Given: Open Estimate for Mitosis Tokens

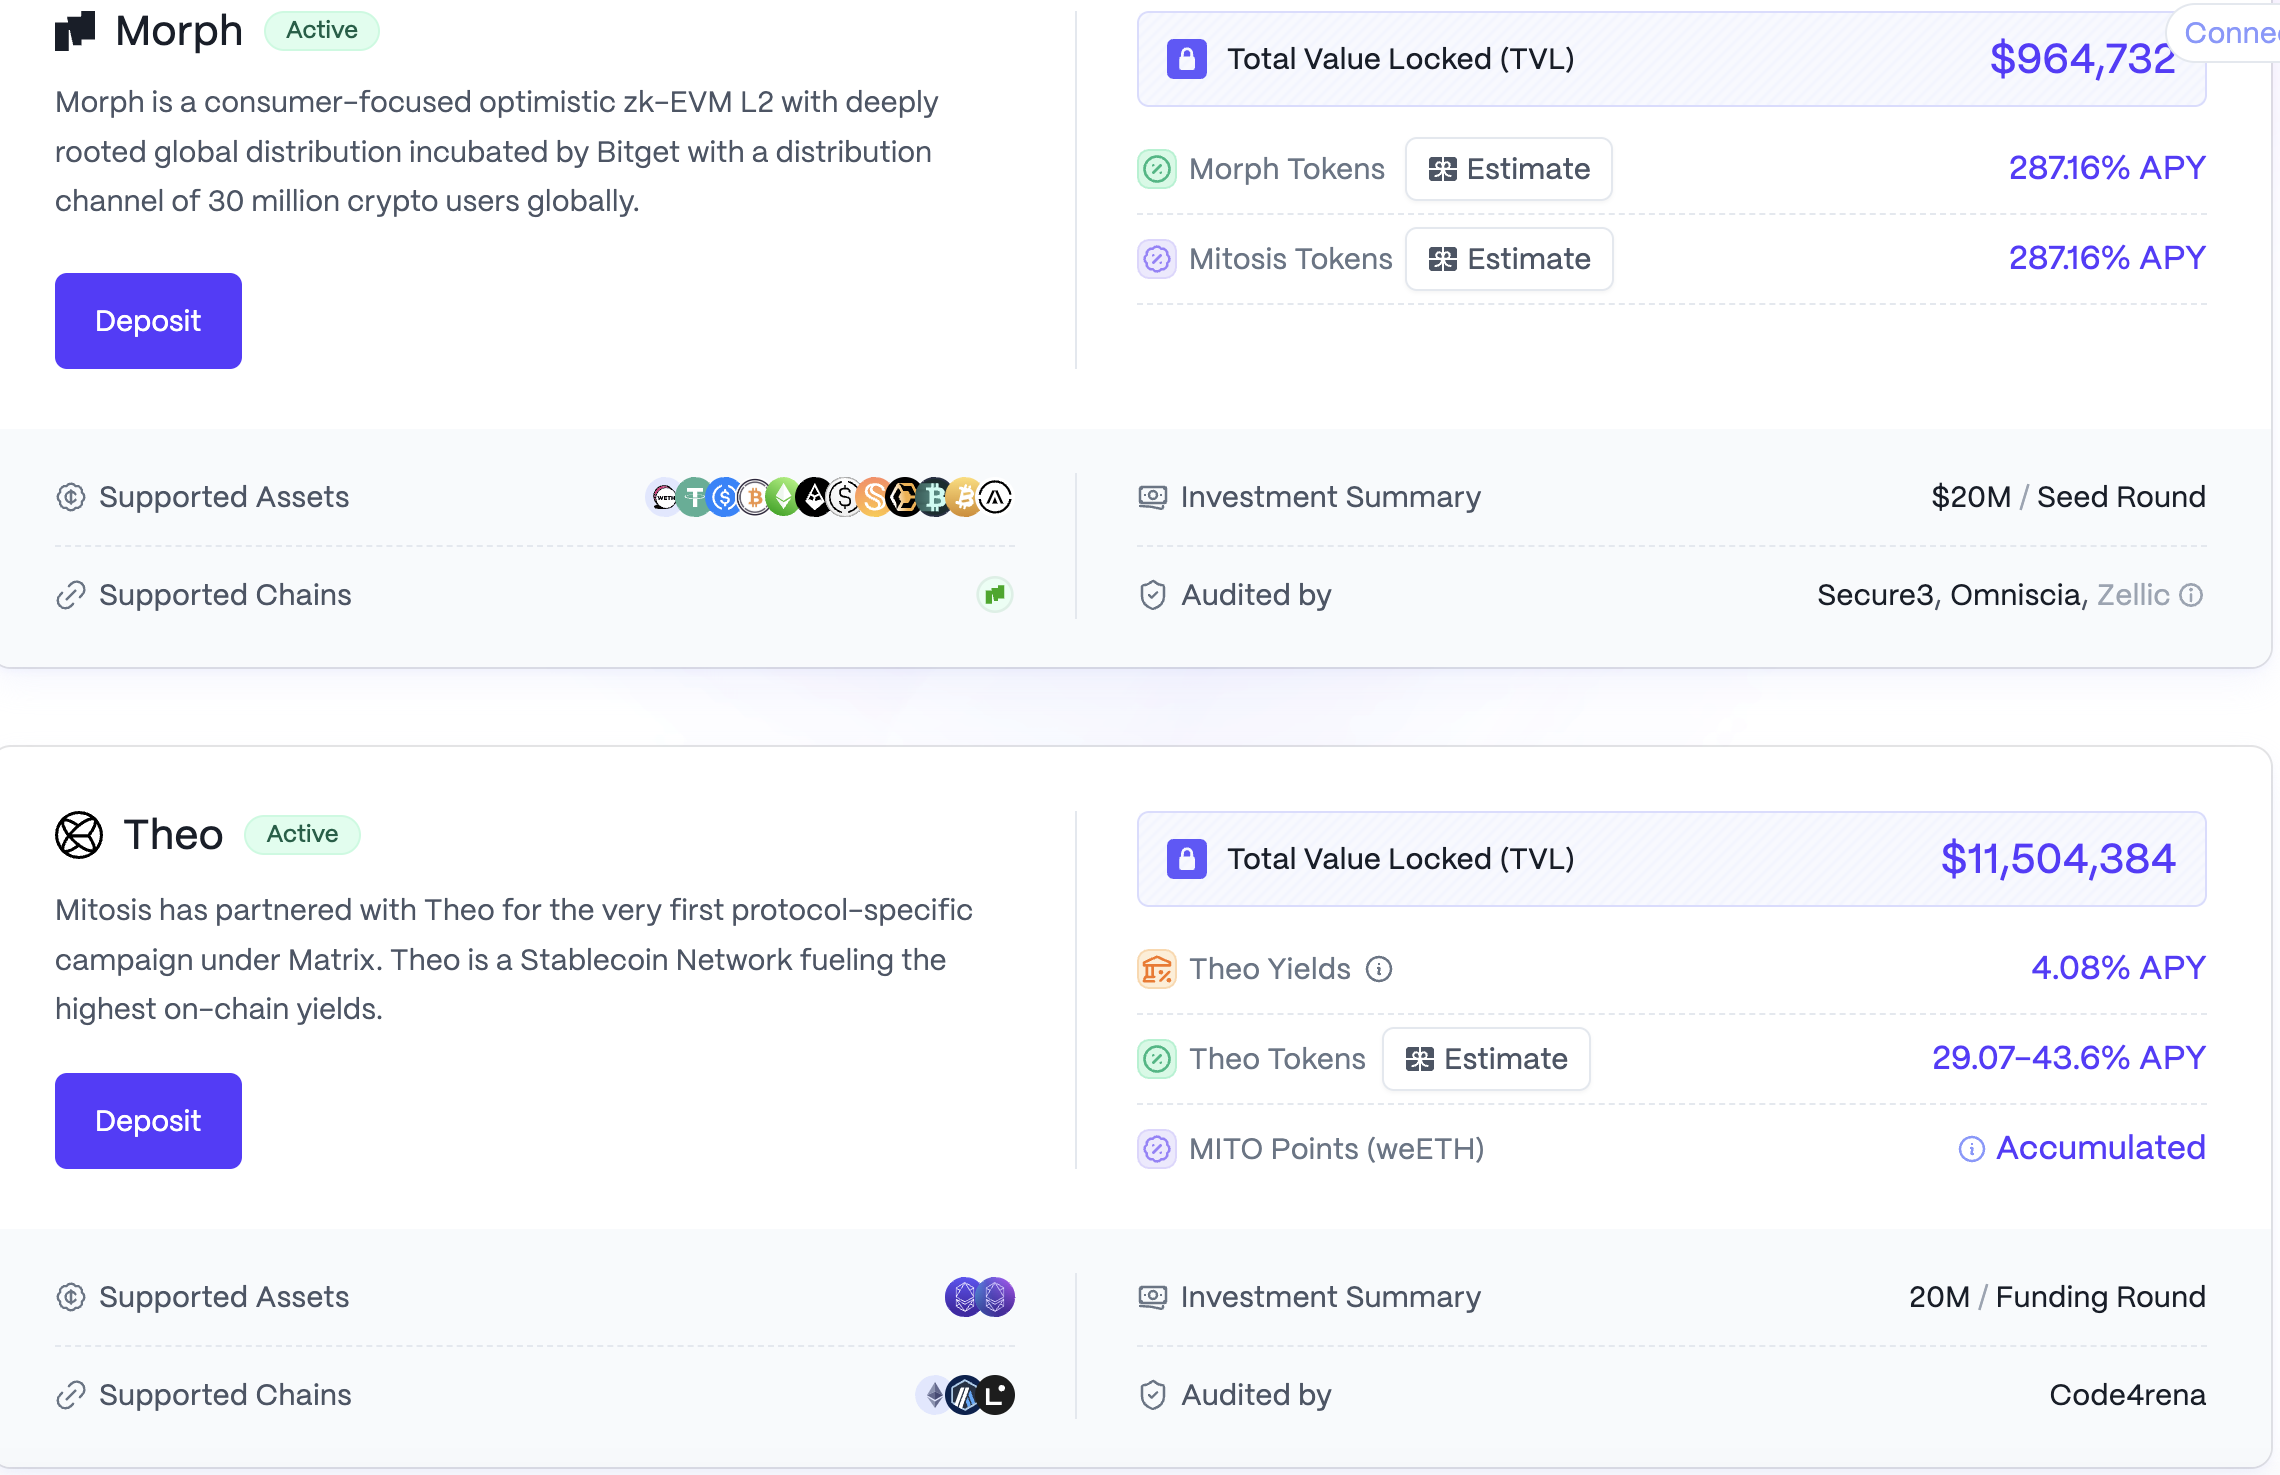Looking at the screenshot, I should (x=1509, y=259).
